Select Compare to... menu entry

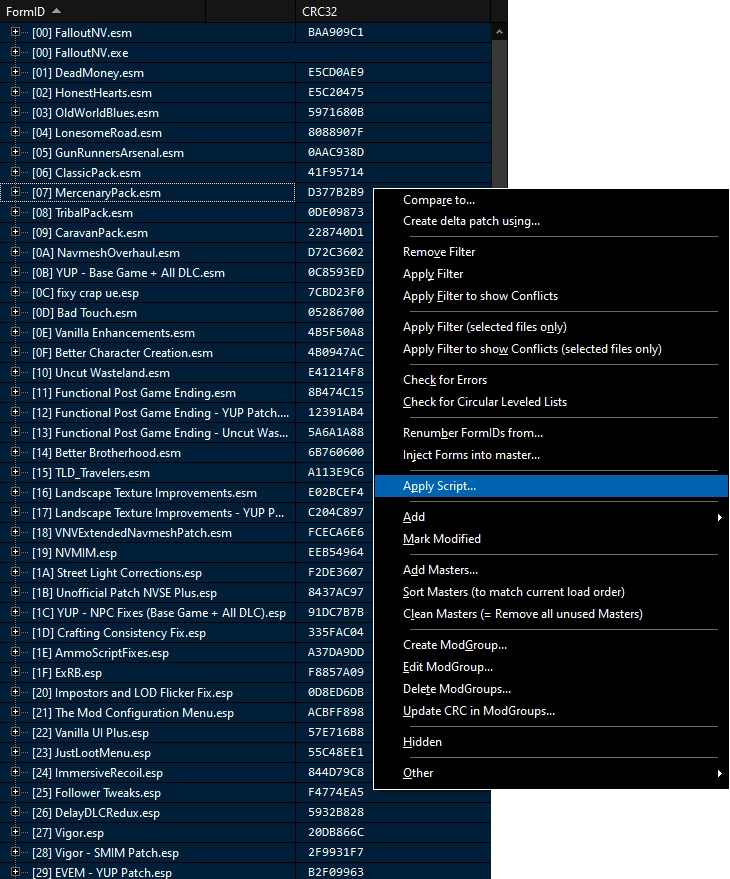click(x=439, y=200)
